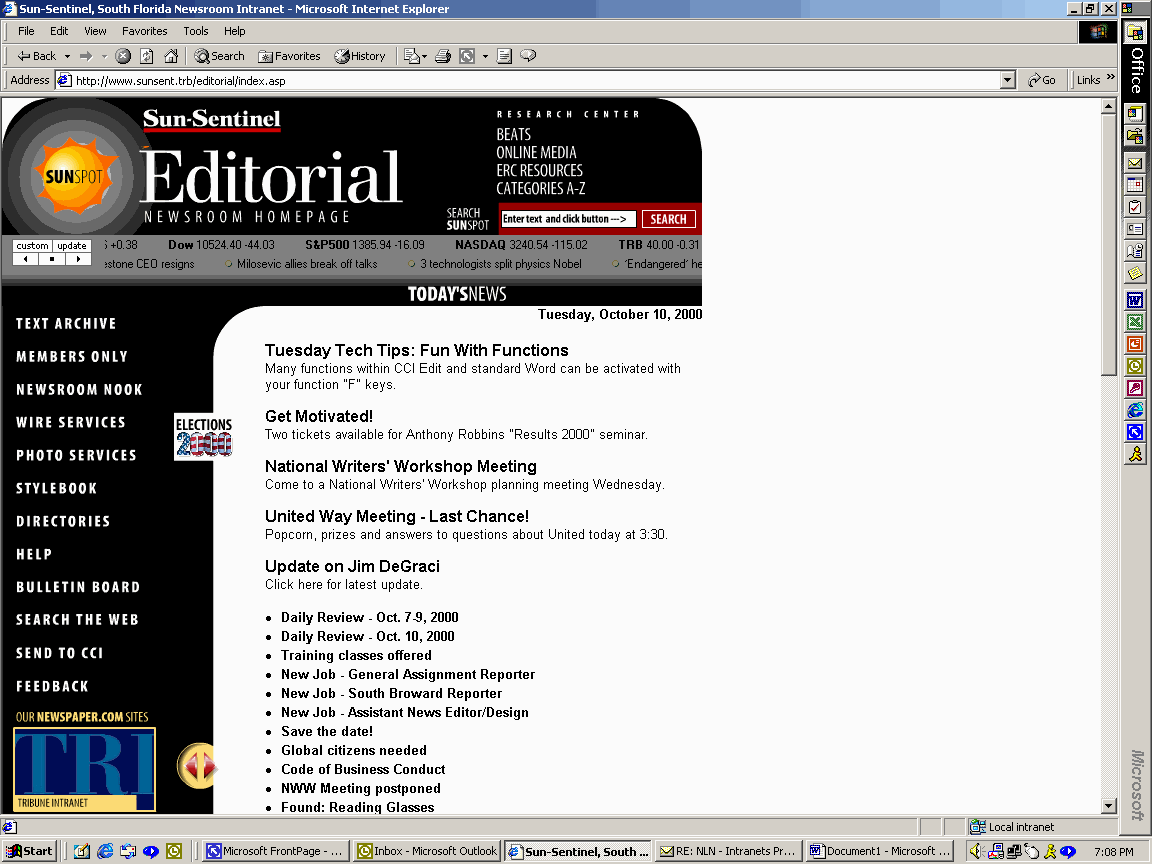1152x864 pixels.
Task: Click the ticker update button
Action: click(x=72, y=245)
